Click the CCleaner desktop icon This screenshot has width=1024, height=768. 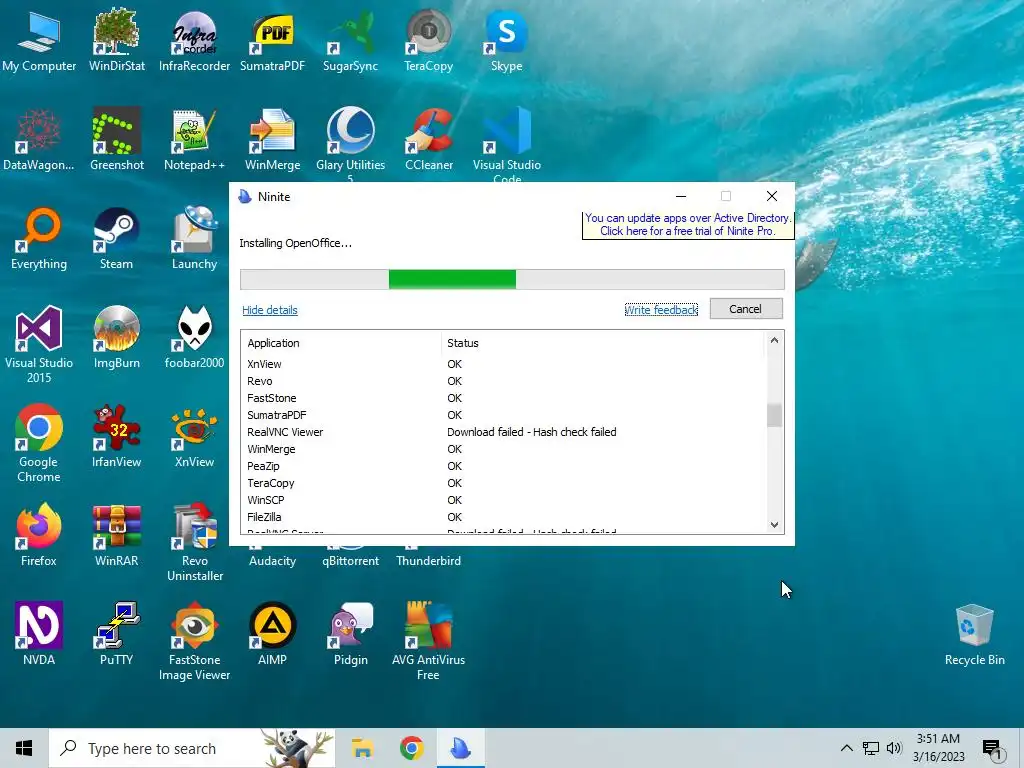(428, 140)
